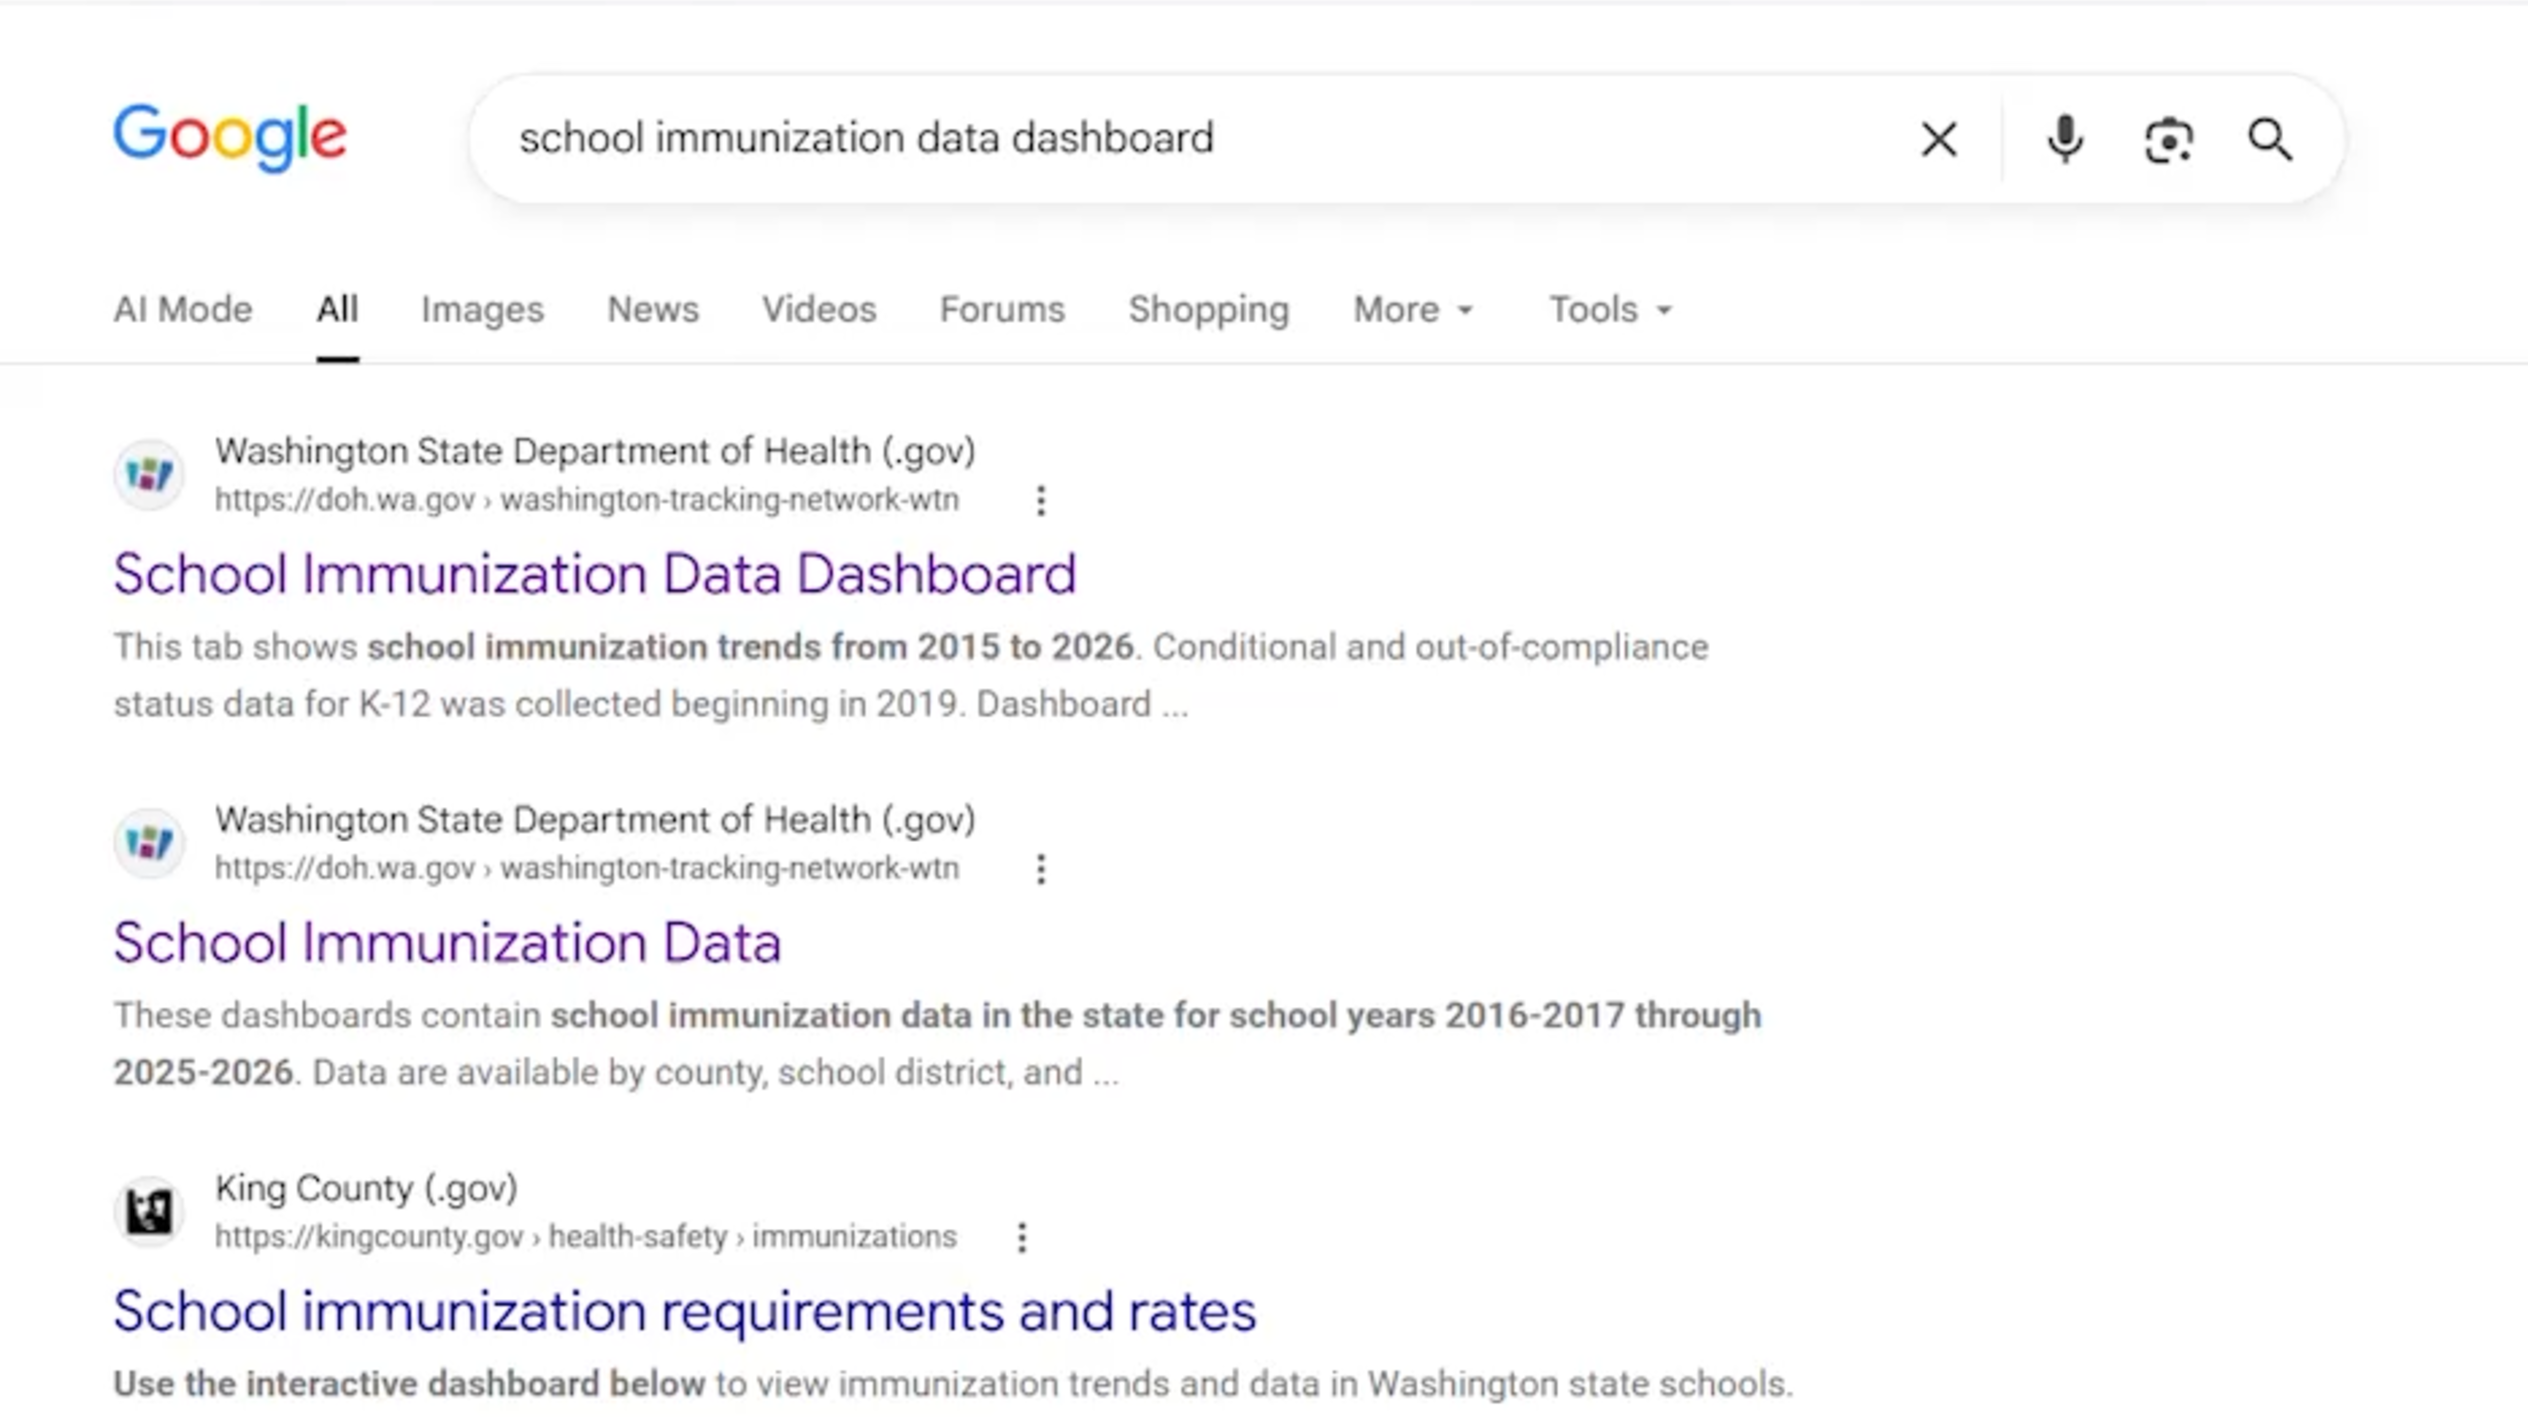This screenshot has height=1422, width=2528.
Task: Expand the Tools dropdown
Action: tap(1610, 309)
